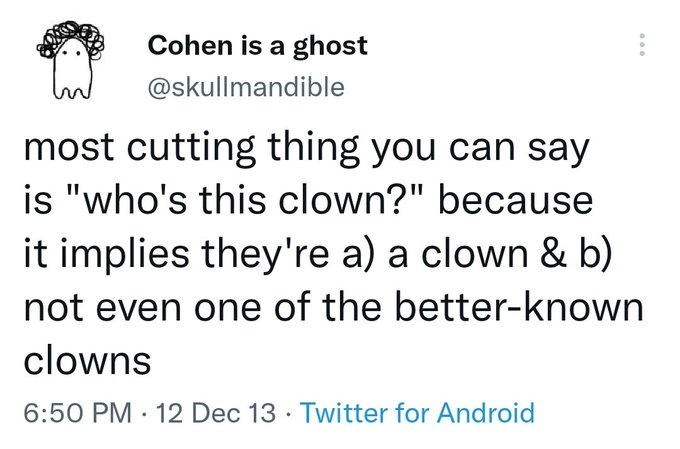Click the tweet's first line "most cutting thing"
Screen dimensions: 680x449
pyautogui.click(x=172, y=151)
